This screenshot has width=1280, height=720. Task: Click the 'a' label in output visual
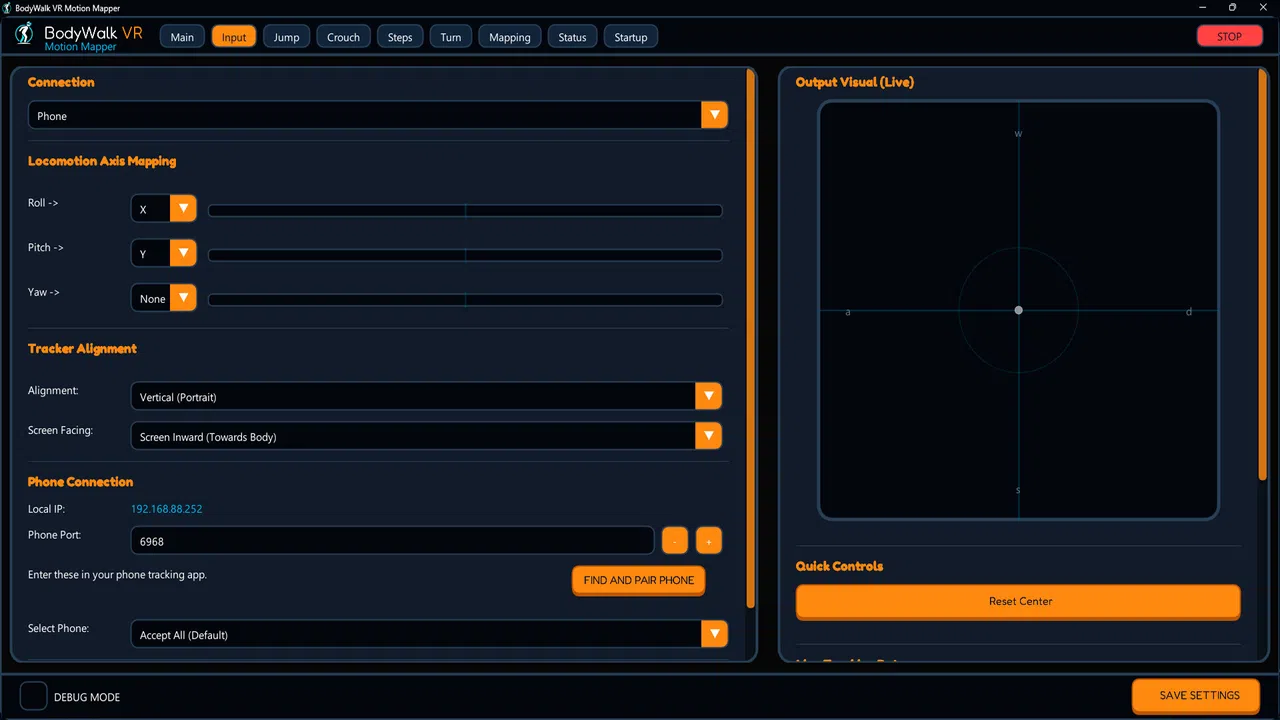click(848, 312)
